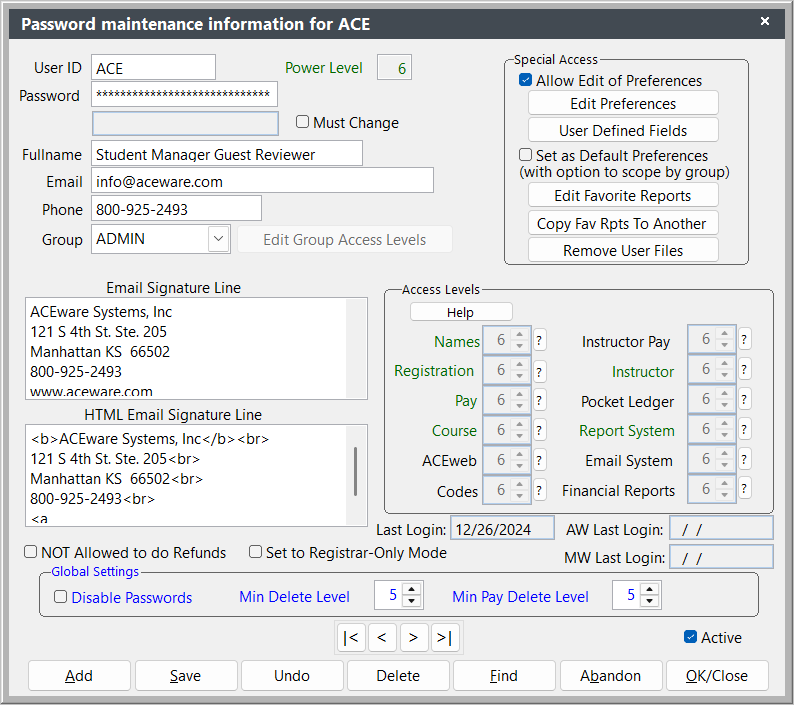
Task: Open help for Names access level
Action: (539, 340)
